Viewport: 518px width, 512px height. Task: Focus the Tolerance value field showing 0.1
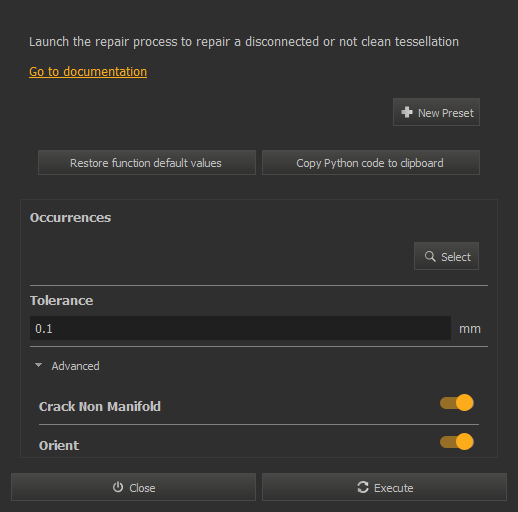(x=240, y=328)
